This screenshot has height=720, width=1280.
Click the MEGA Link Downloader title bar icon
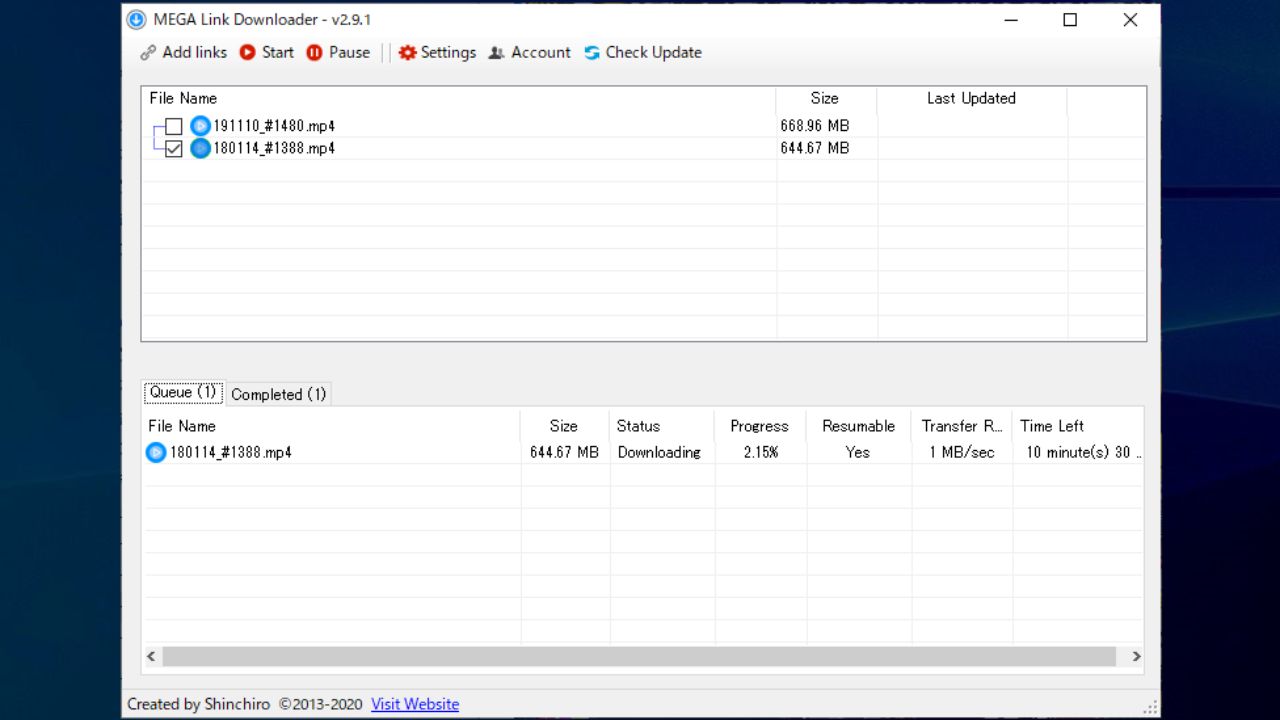(x=136, y=20)
